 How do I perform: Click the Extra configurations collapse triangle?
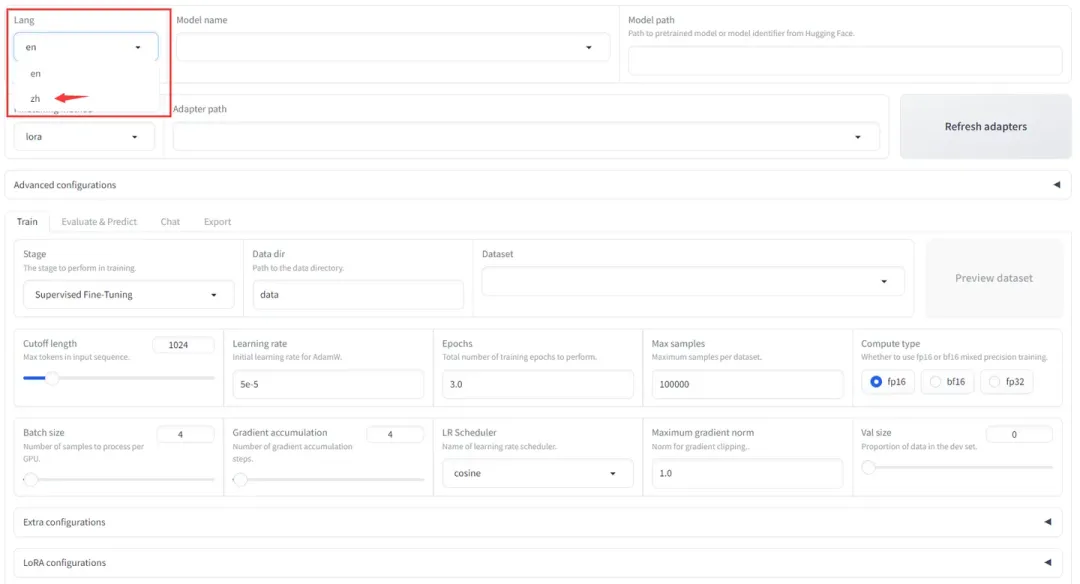tap(1048, 522)
